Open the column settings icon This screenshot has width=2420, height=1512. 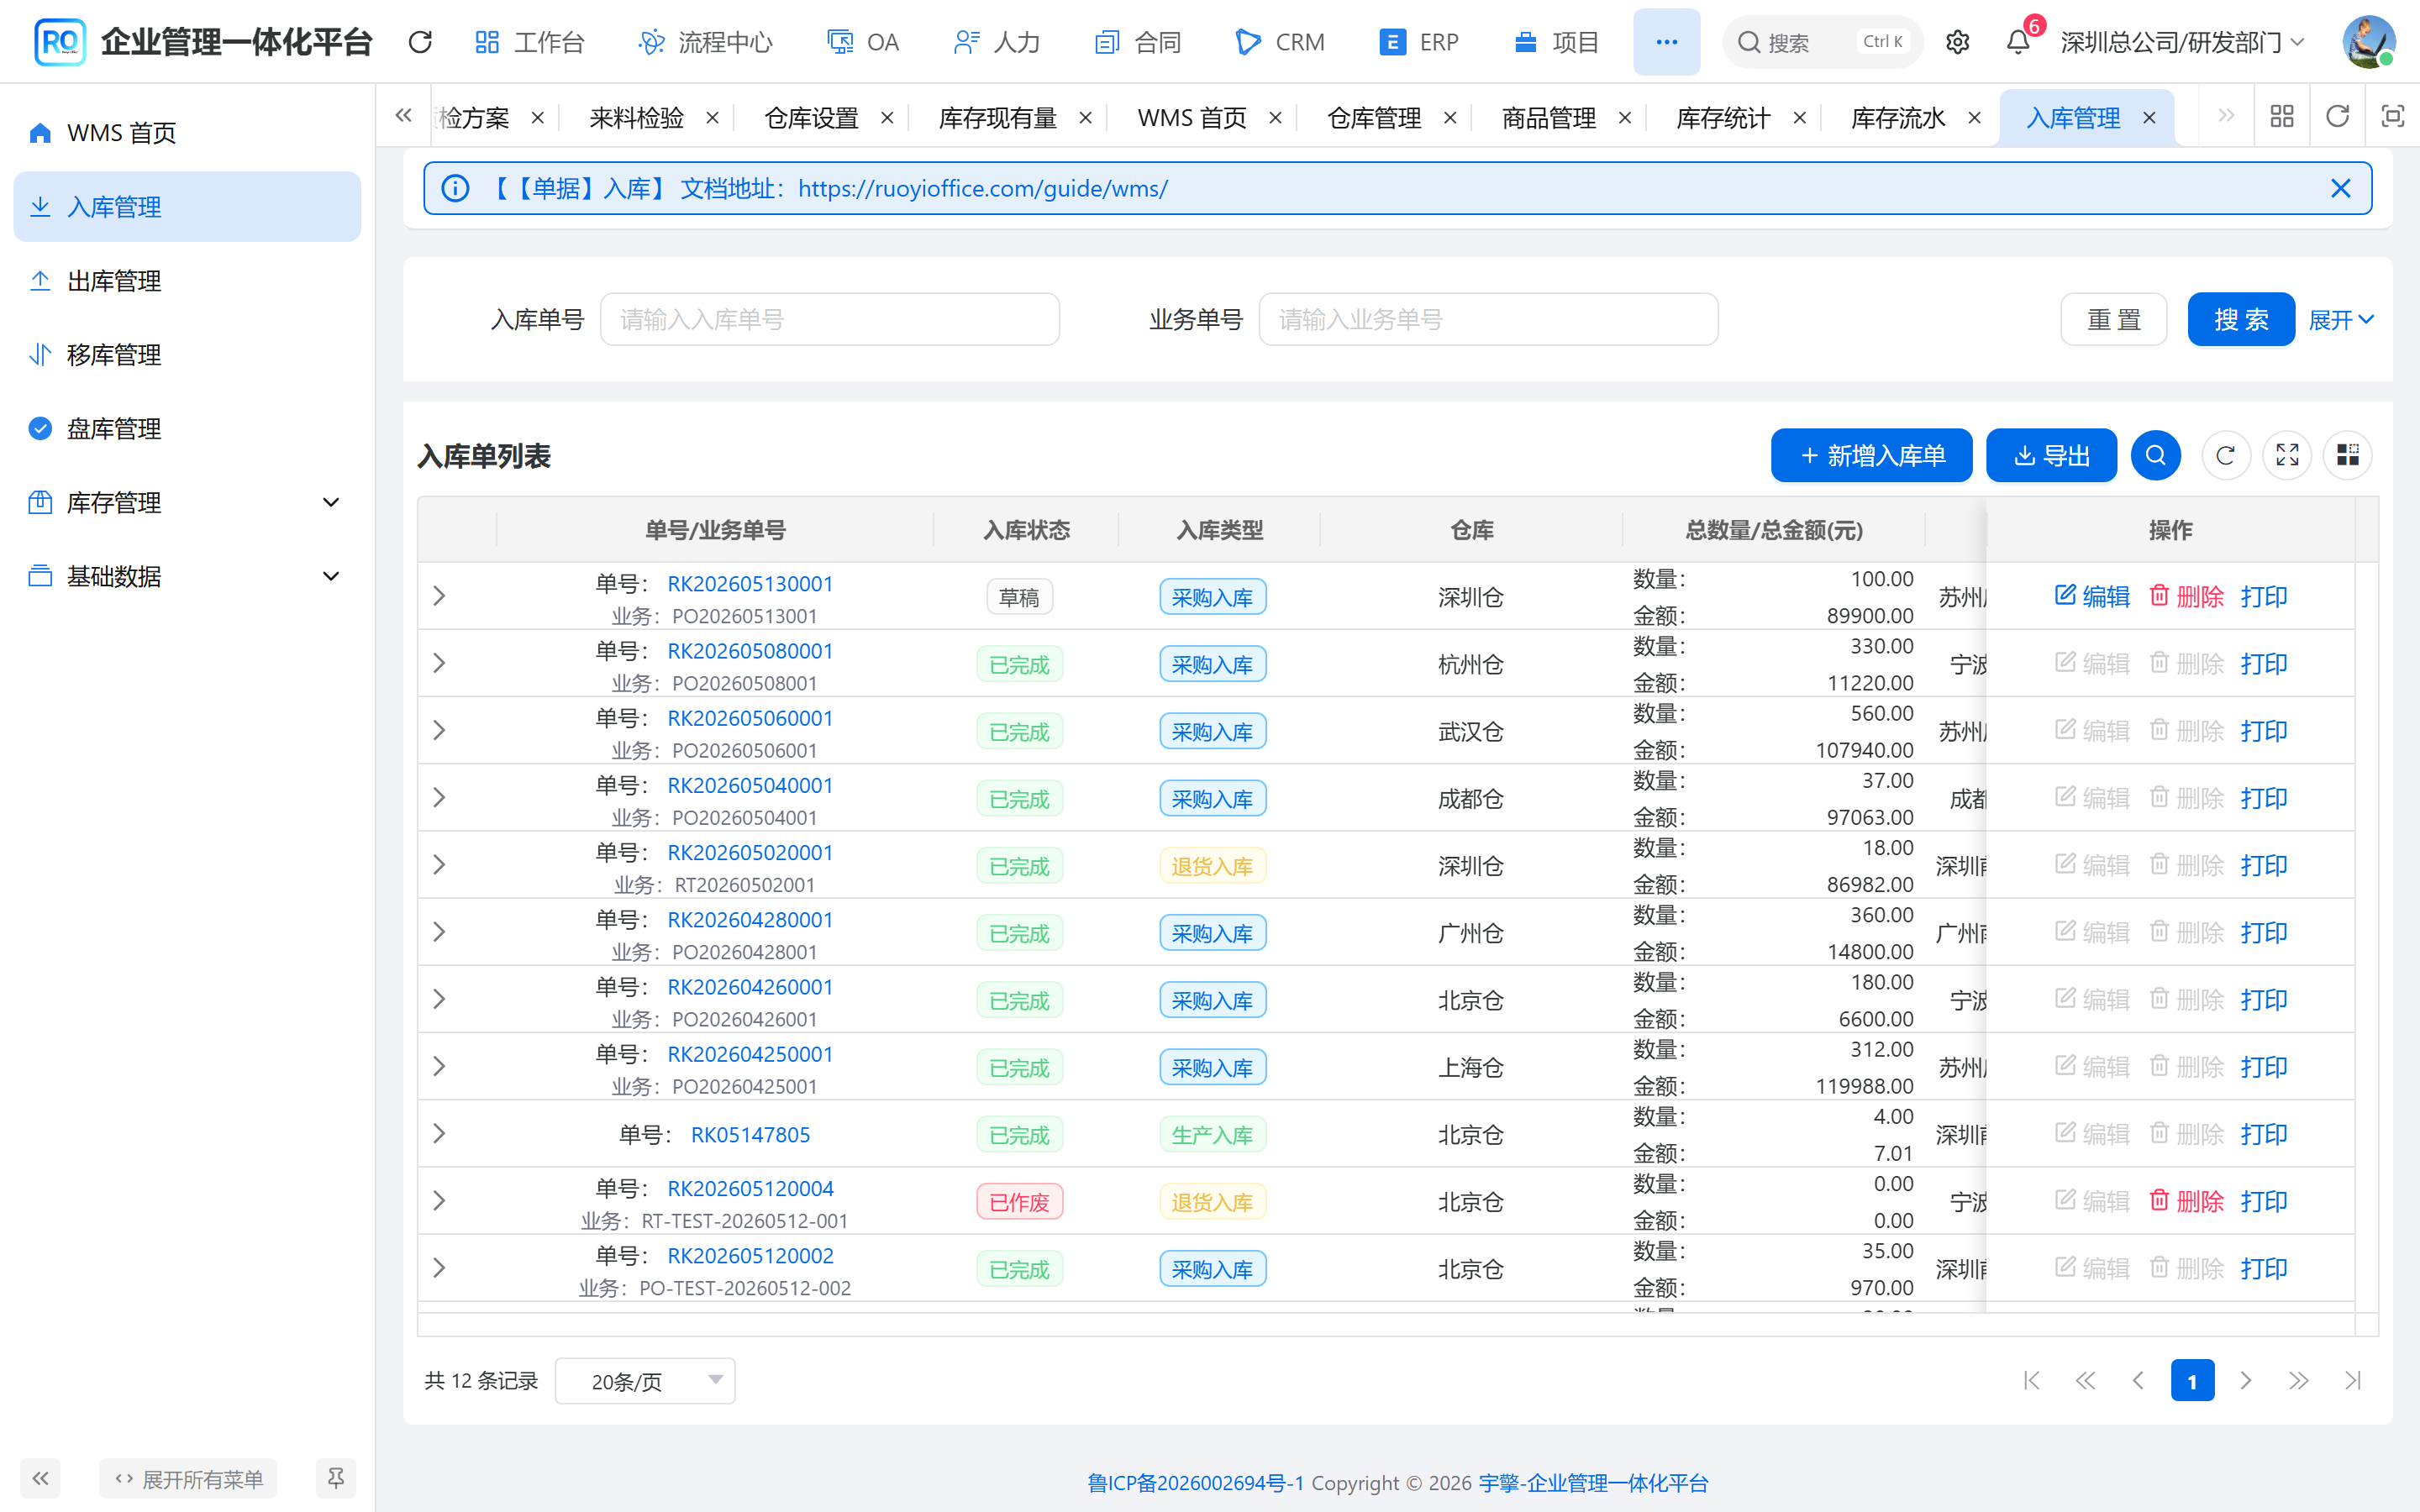[x=2347, y=456]
